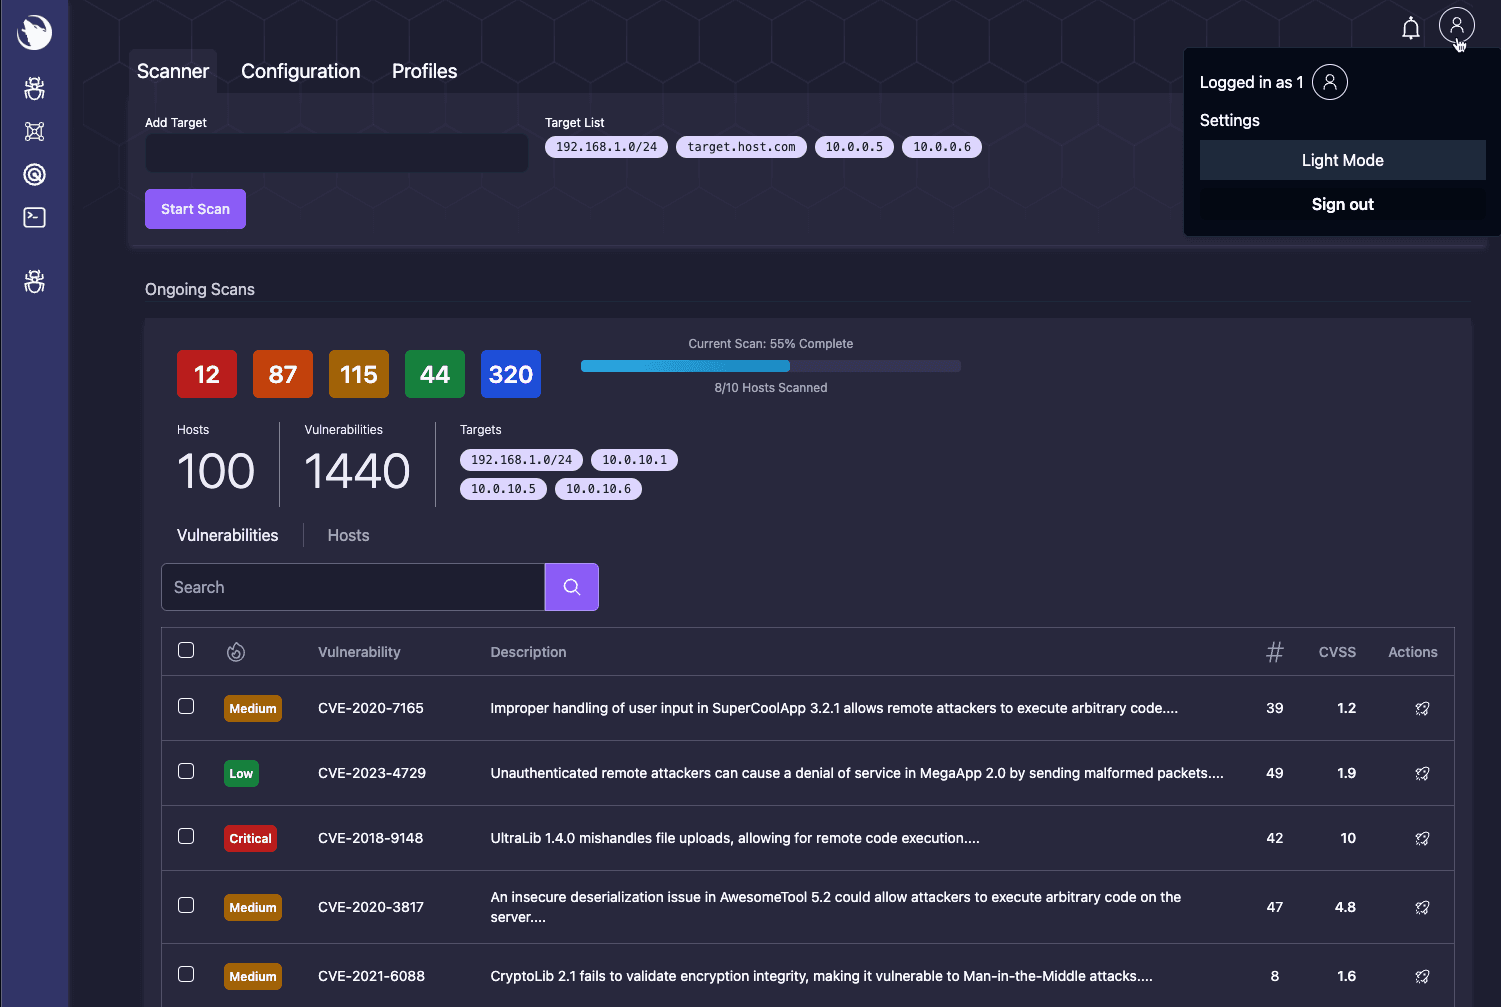Sort by the flame severity column icon

236,652
